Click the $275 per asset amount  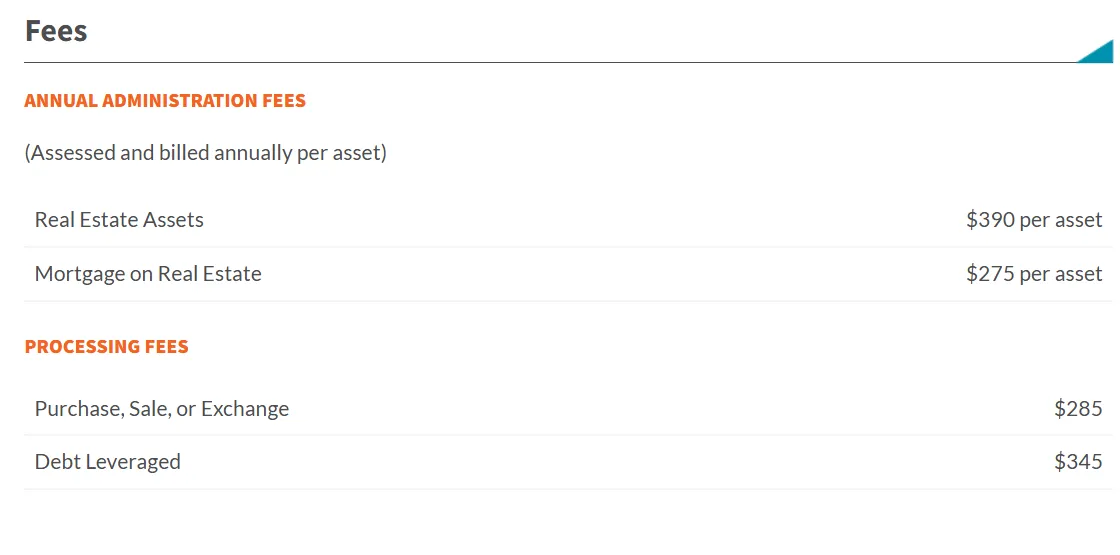[1034, 274]
